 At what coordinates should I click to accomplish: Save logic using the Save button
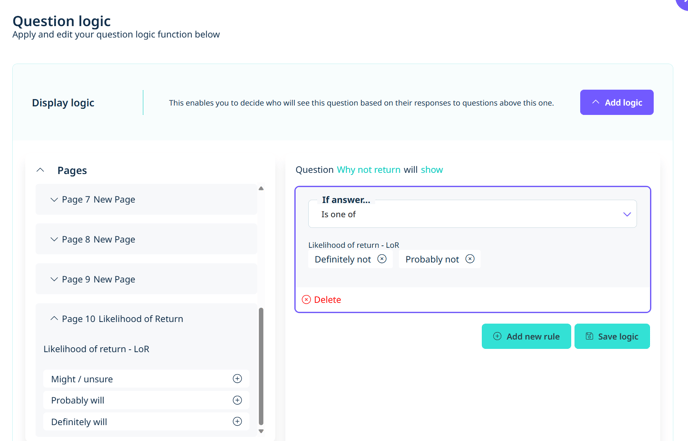(x=612, y=337)
